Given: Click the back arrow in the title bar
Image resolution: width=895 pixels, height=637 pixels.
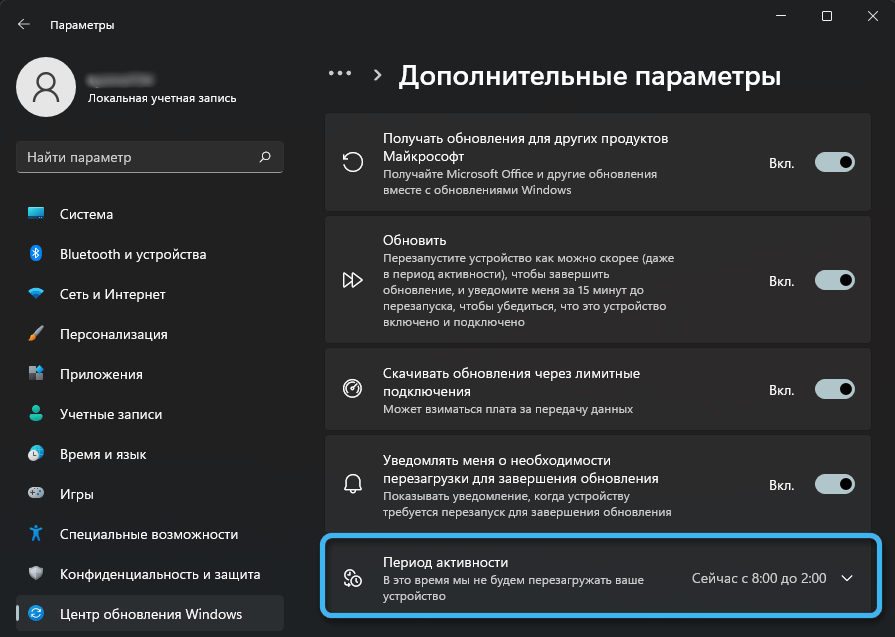Looking at the screenshot, I should 24,24.
